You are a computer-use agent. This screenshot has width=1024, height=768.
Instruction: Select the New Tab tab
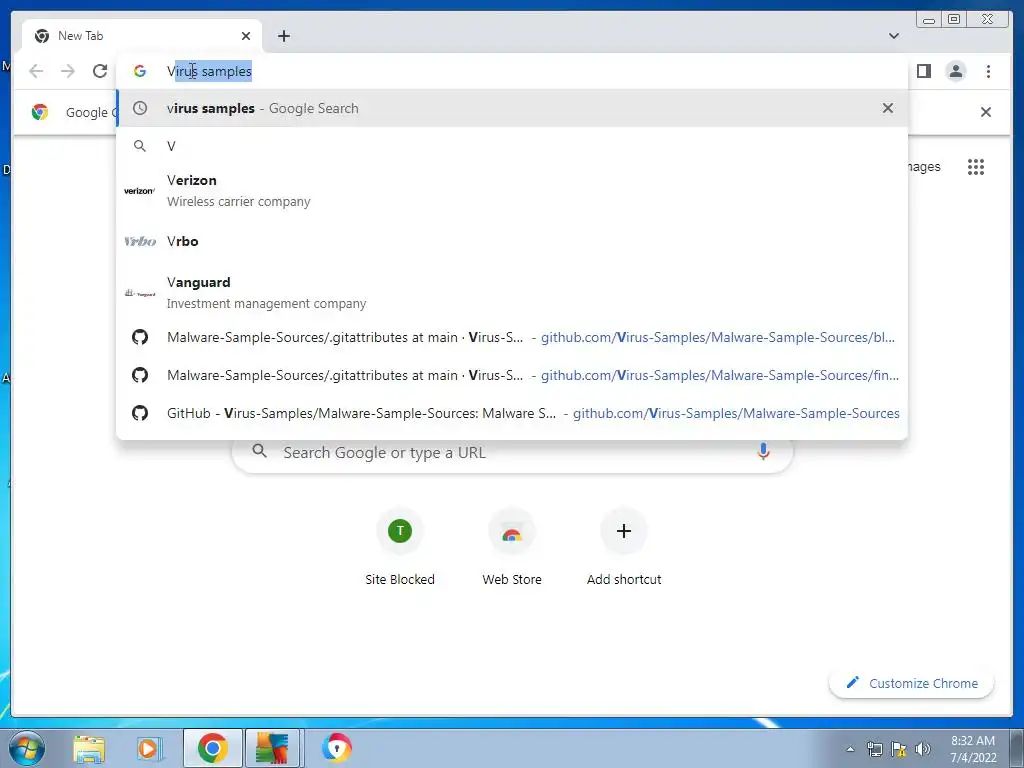pyautogui.click(x=142, y=36)
